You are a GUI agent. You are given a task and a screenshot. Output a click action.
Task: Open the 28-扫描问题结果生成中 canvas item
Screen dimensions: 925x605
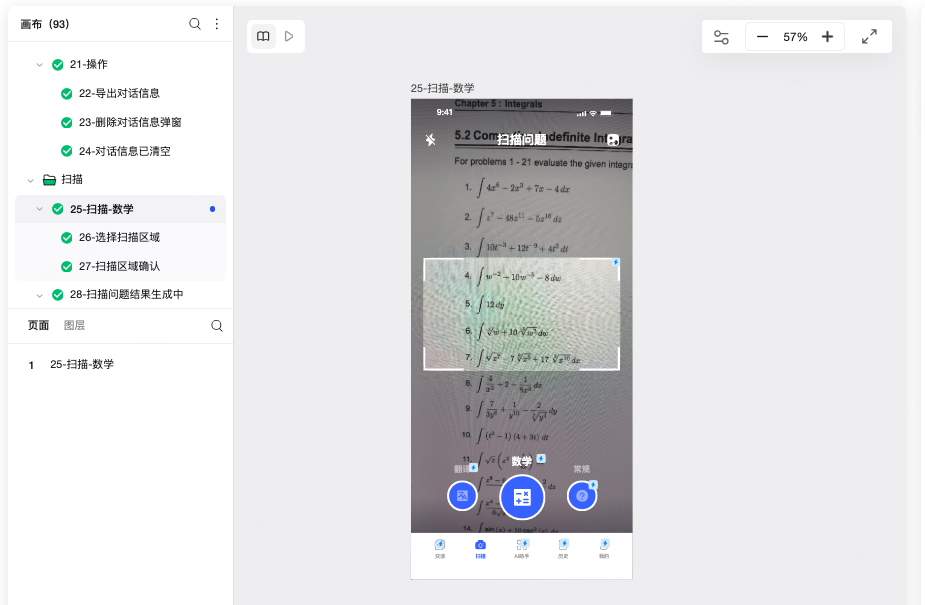(126, 294)
